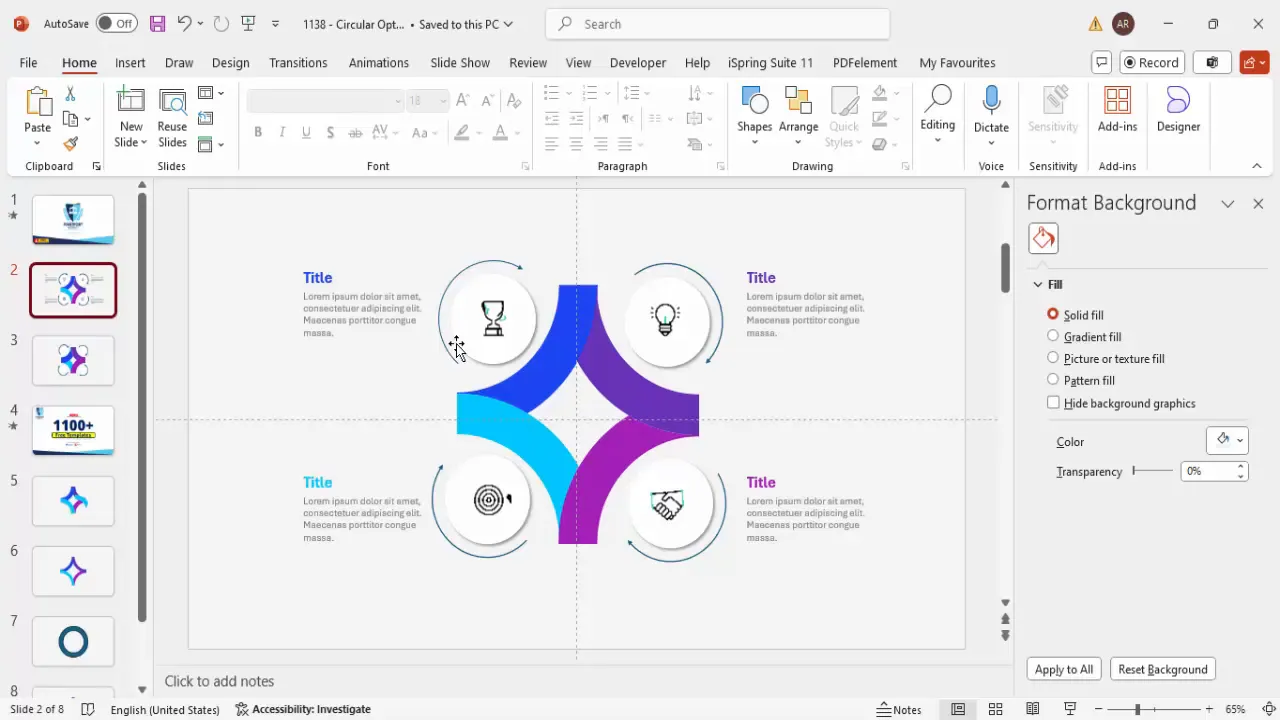Switch to Normal view
This screenshot has height=720, width=1280.
(x=958, y=709)
